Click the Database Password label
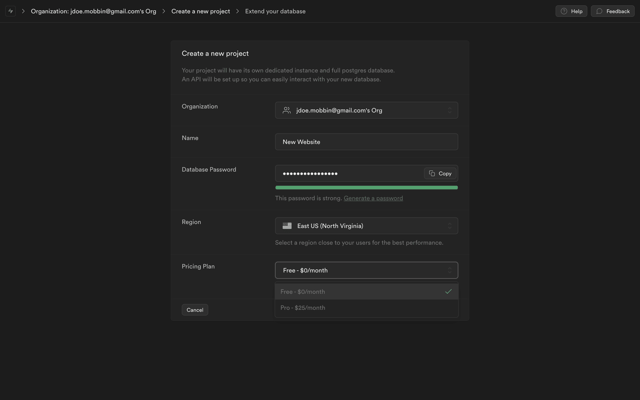The height and width of the screenshot is (400, 640). pos(209,169)
